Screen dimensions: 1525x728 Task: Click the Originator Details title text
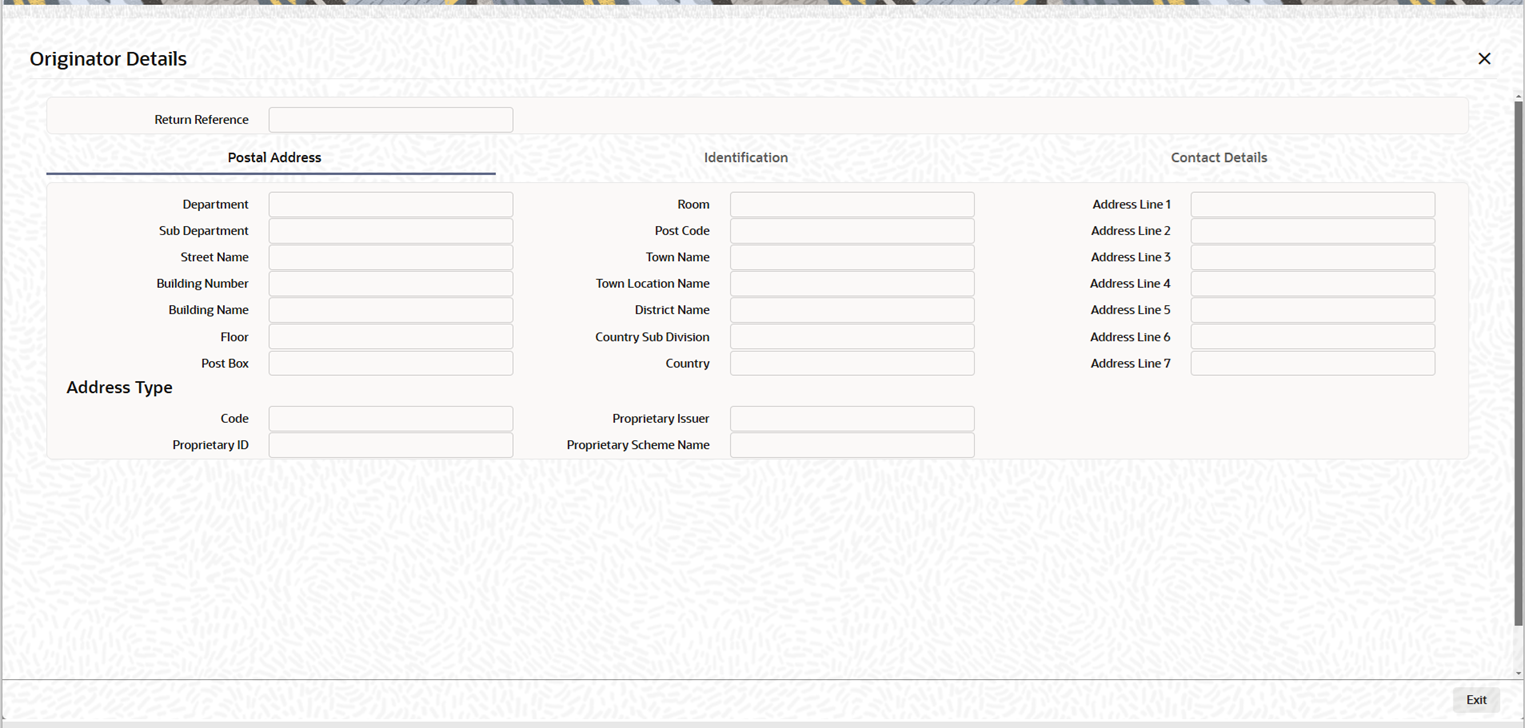[108, 59]
